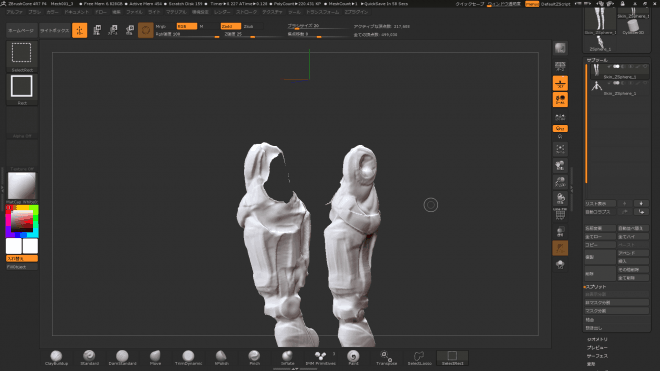
Task: Select the ClayBuildup brush
Action: (x=56, y=358)
